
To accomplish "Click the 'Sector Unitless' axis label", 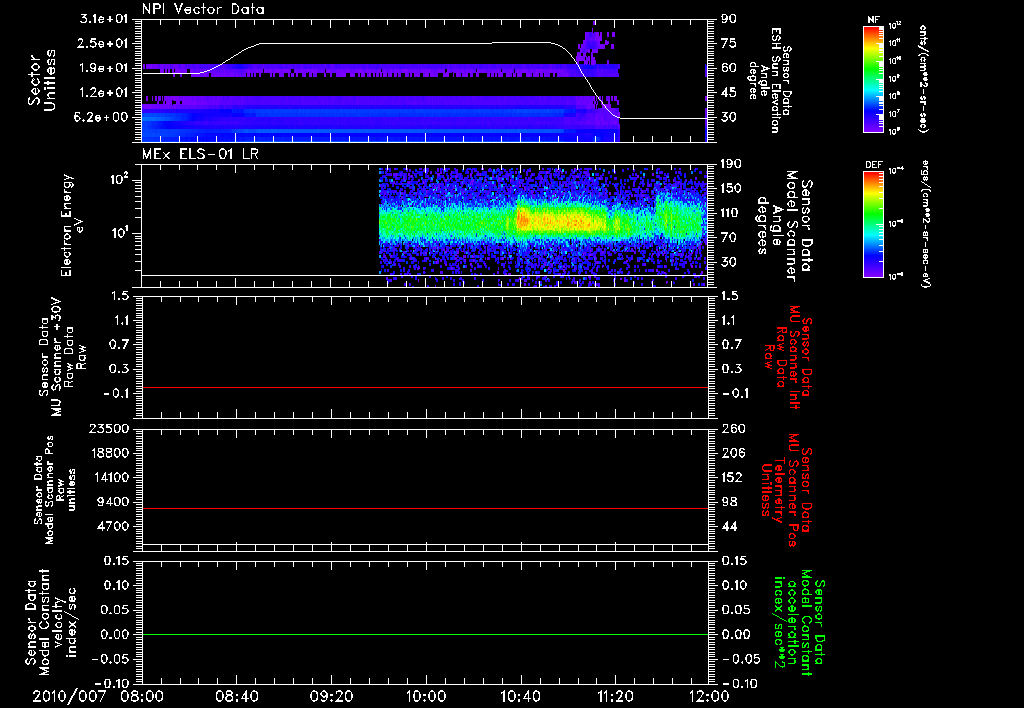I will [42, 80].
